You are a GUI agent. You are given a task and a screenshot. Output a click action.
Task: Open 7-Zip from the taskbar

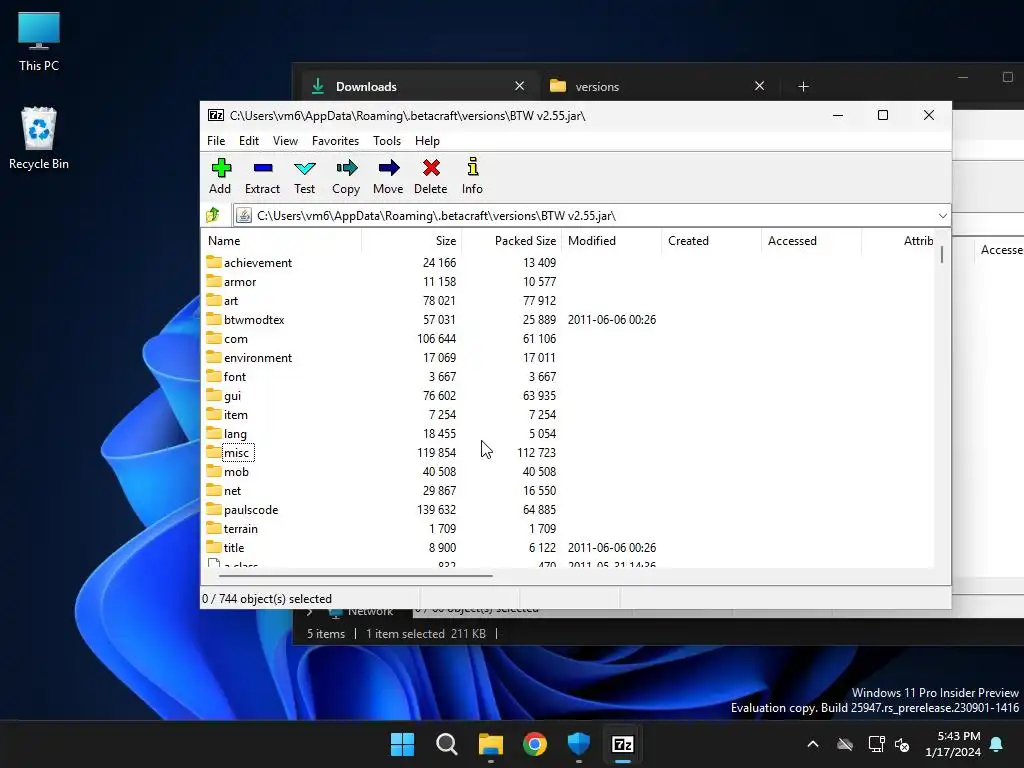[622, 744]
